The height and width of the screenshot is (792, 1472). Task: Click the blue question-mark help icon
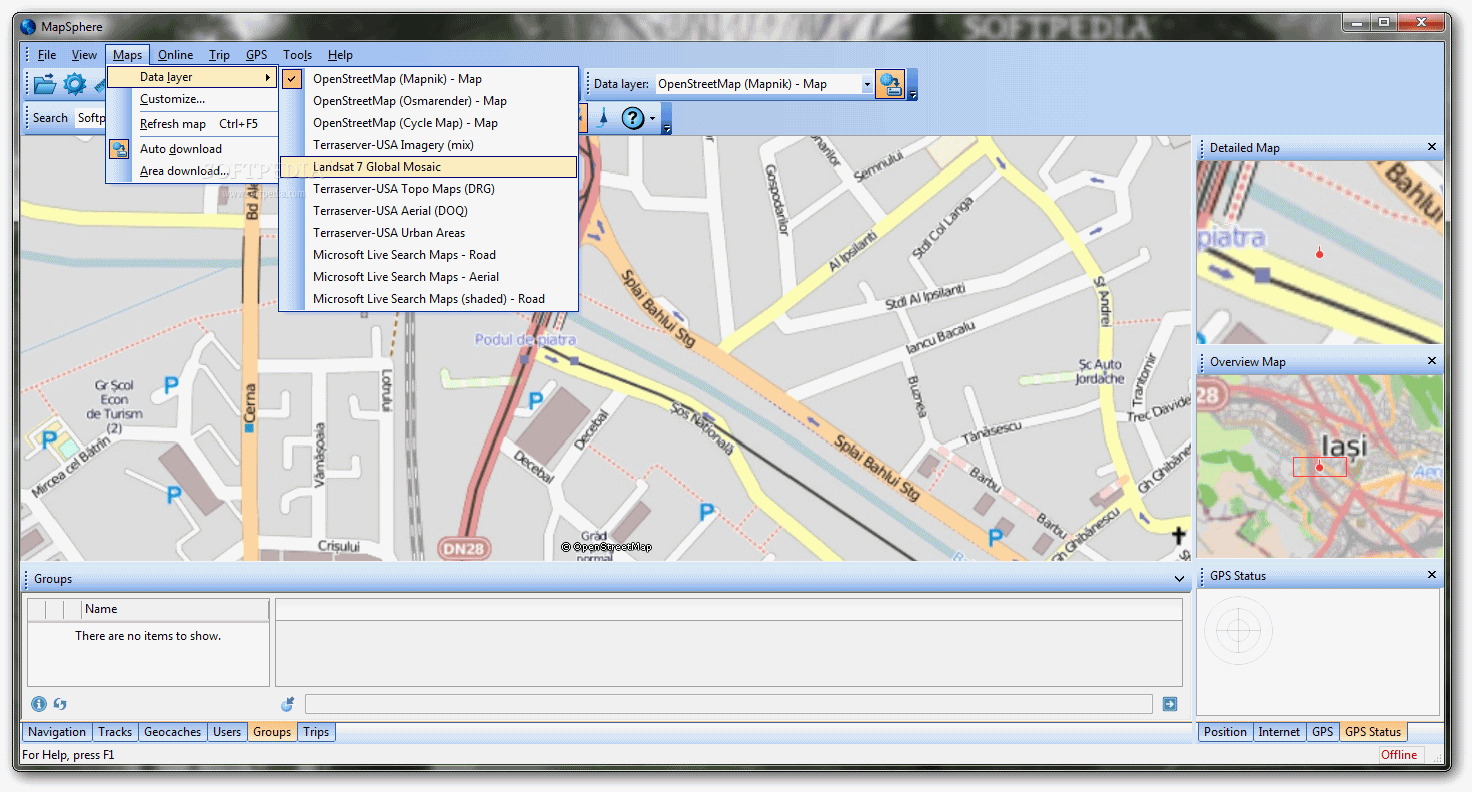click(632, 118)
